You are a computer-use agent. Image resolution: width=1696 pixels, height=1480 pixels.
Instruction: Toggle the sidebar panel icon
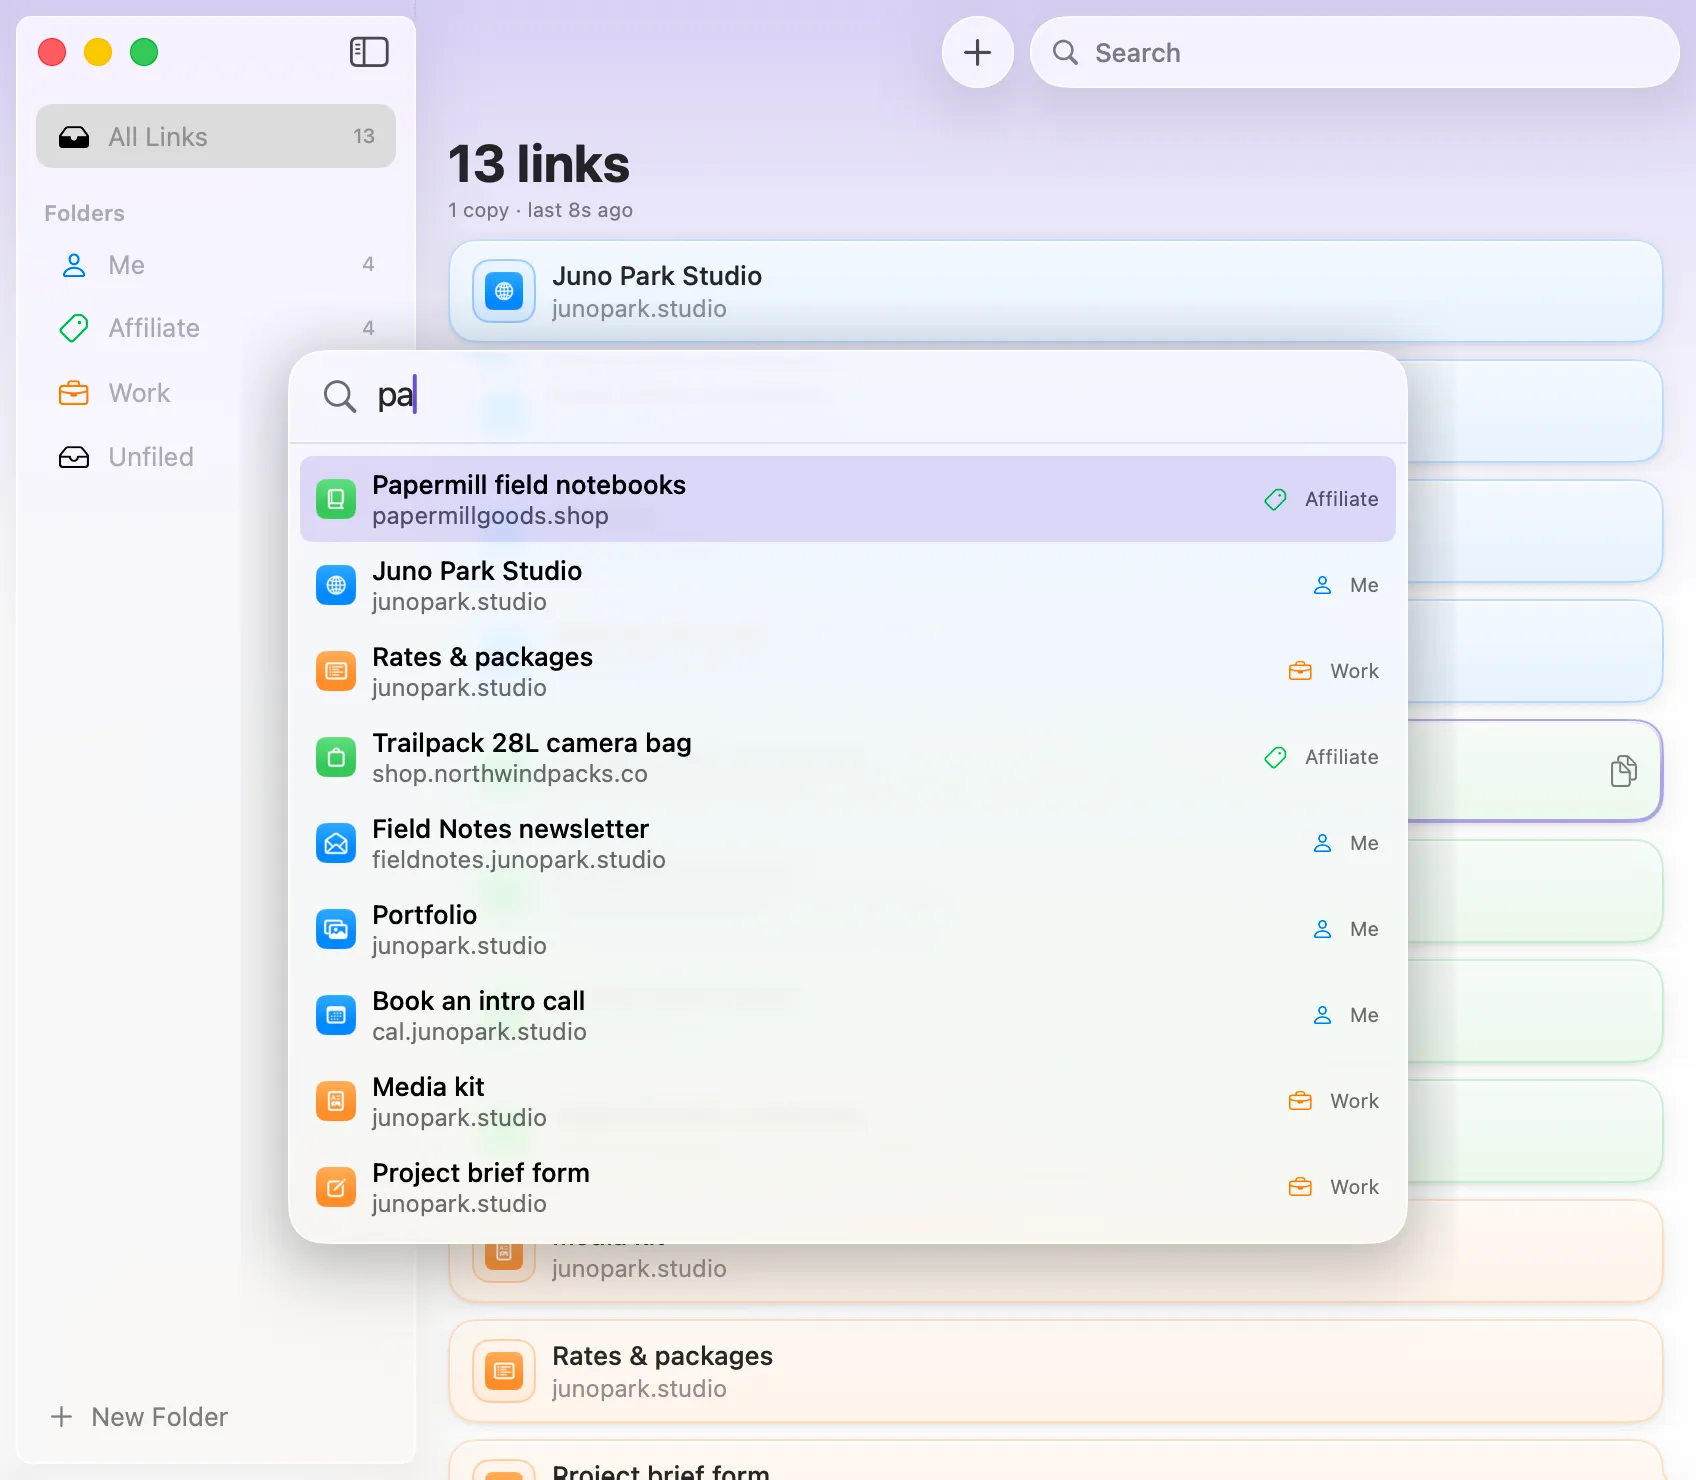[369, 52]
